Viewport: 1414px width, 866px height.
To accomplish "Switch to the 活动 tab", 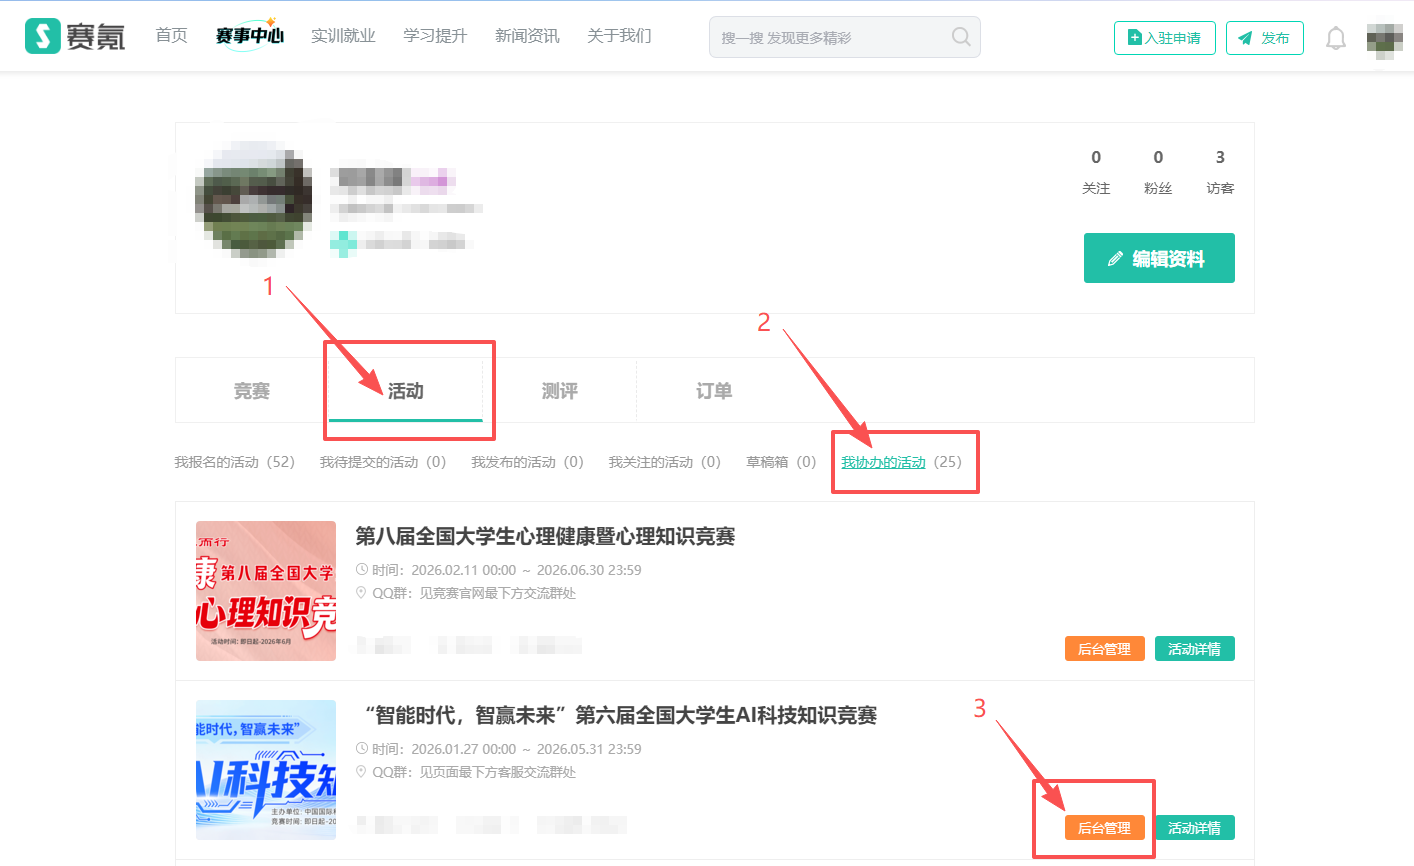I will tap(405, 391).
